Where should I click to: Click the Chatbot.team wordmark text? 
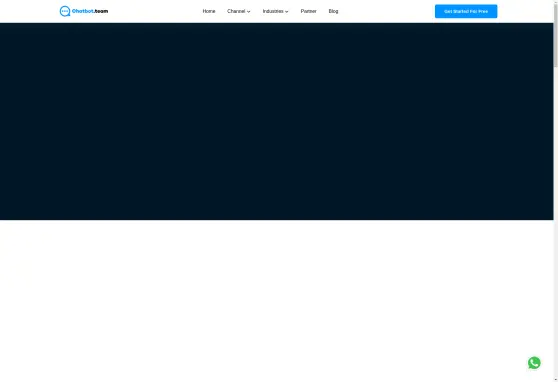[90, 11]
